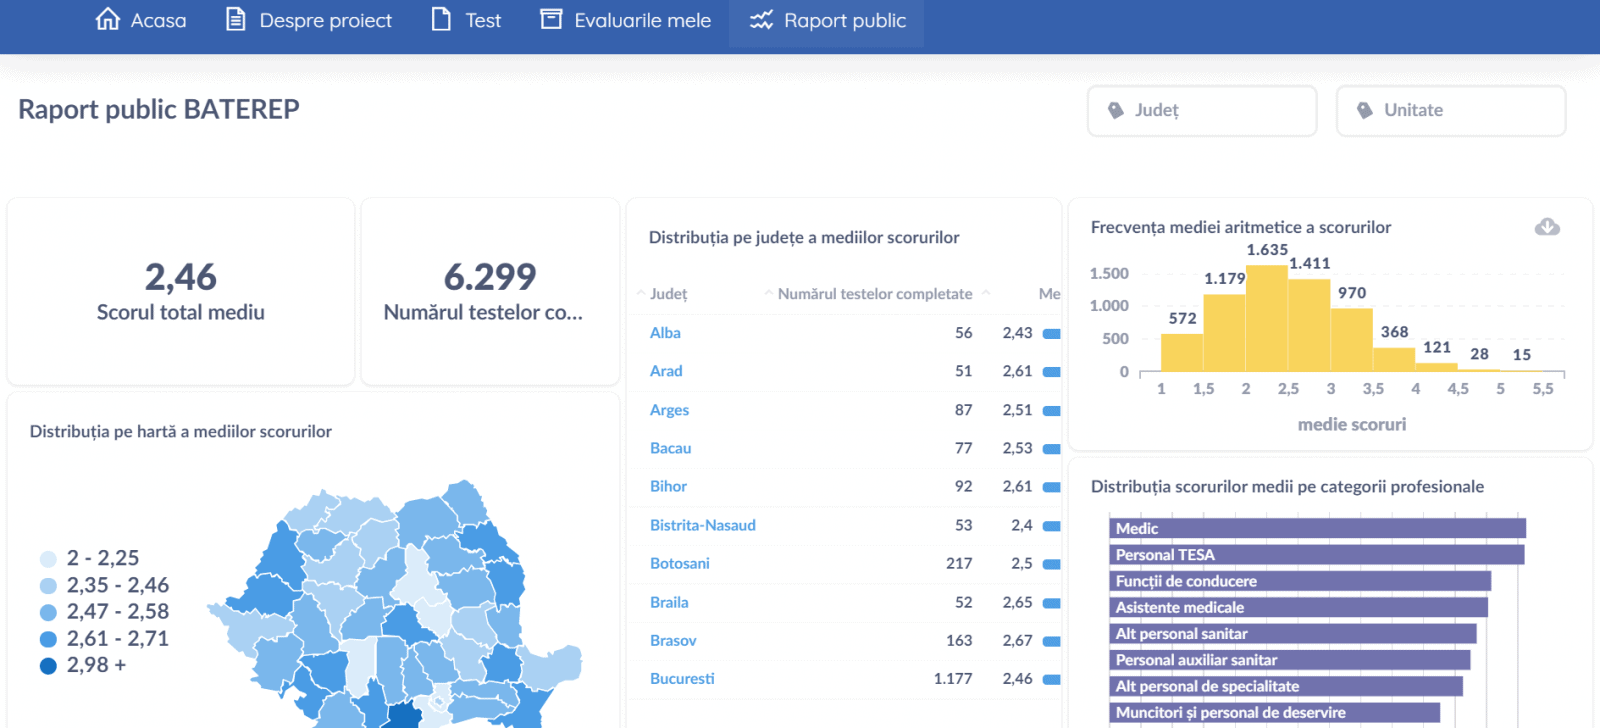
Task: Click the Test page icon
Action: 441,19
